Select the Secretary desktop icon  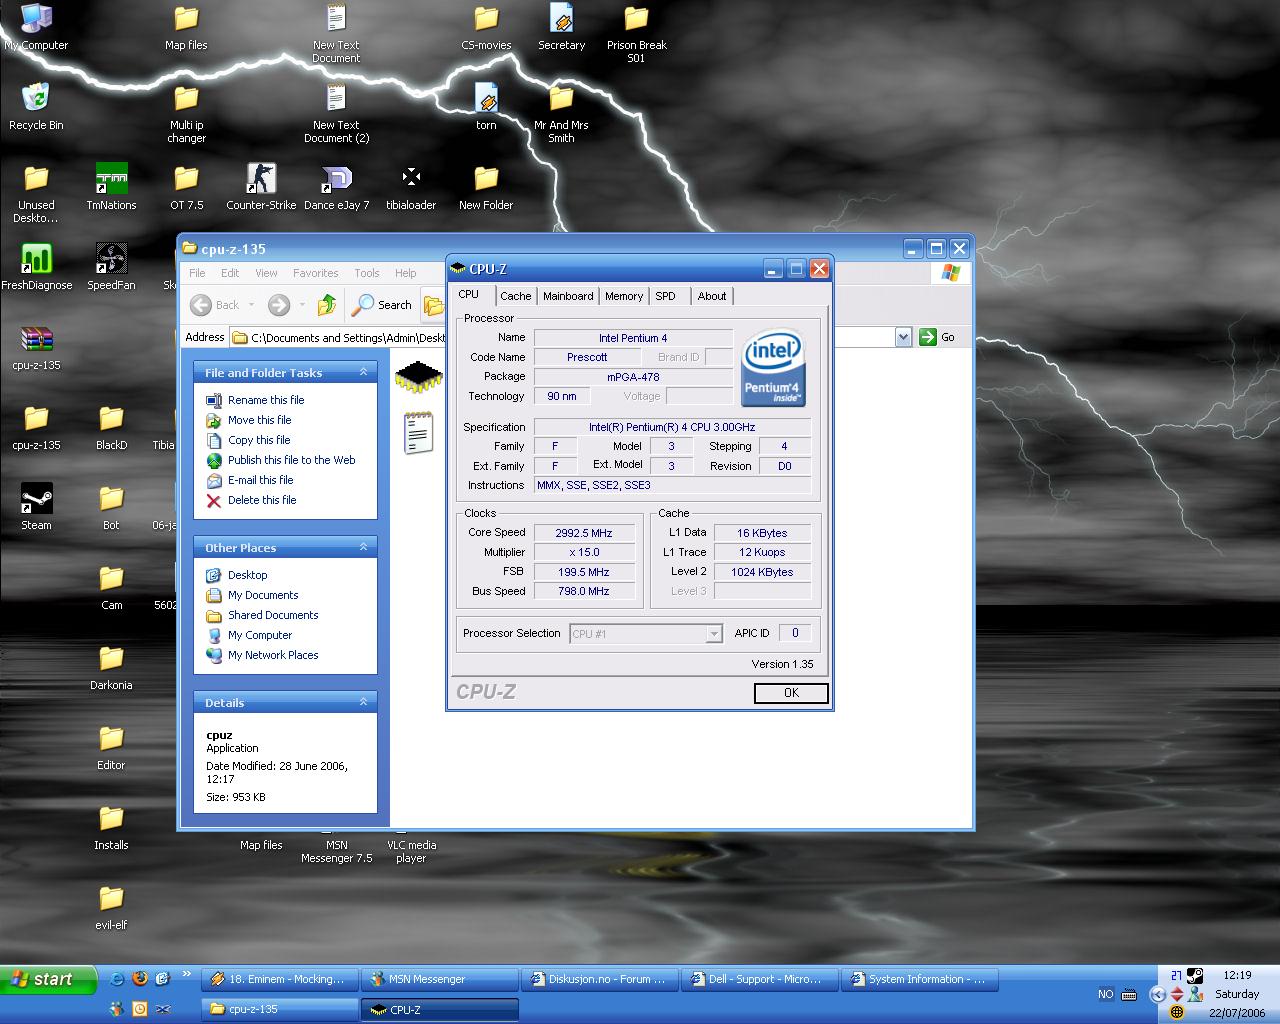561,28
